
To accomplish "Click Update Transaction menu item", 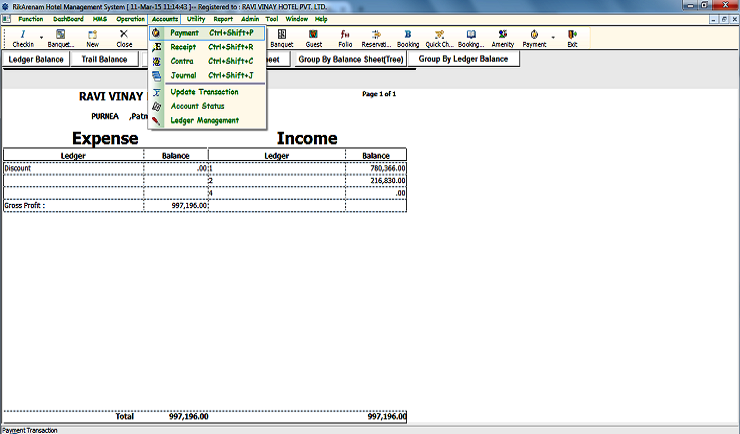I will pos(204,92).
